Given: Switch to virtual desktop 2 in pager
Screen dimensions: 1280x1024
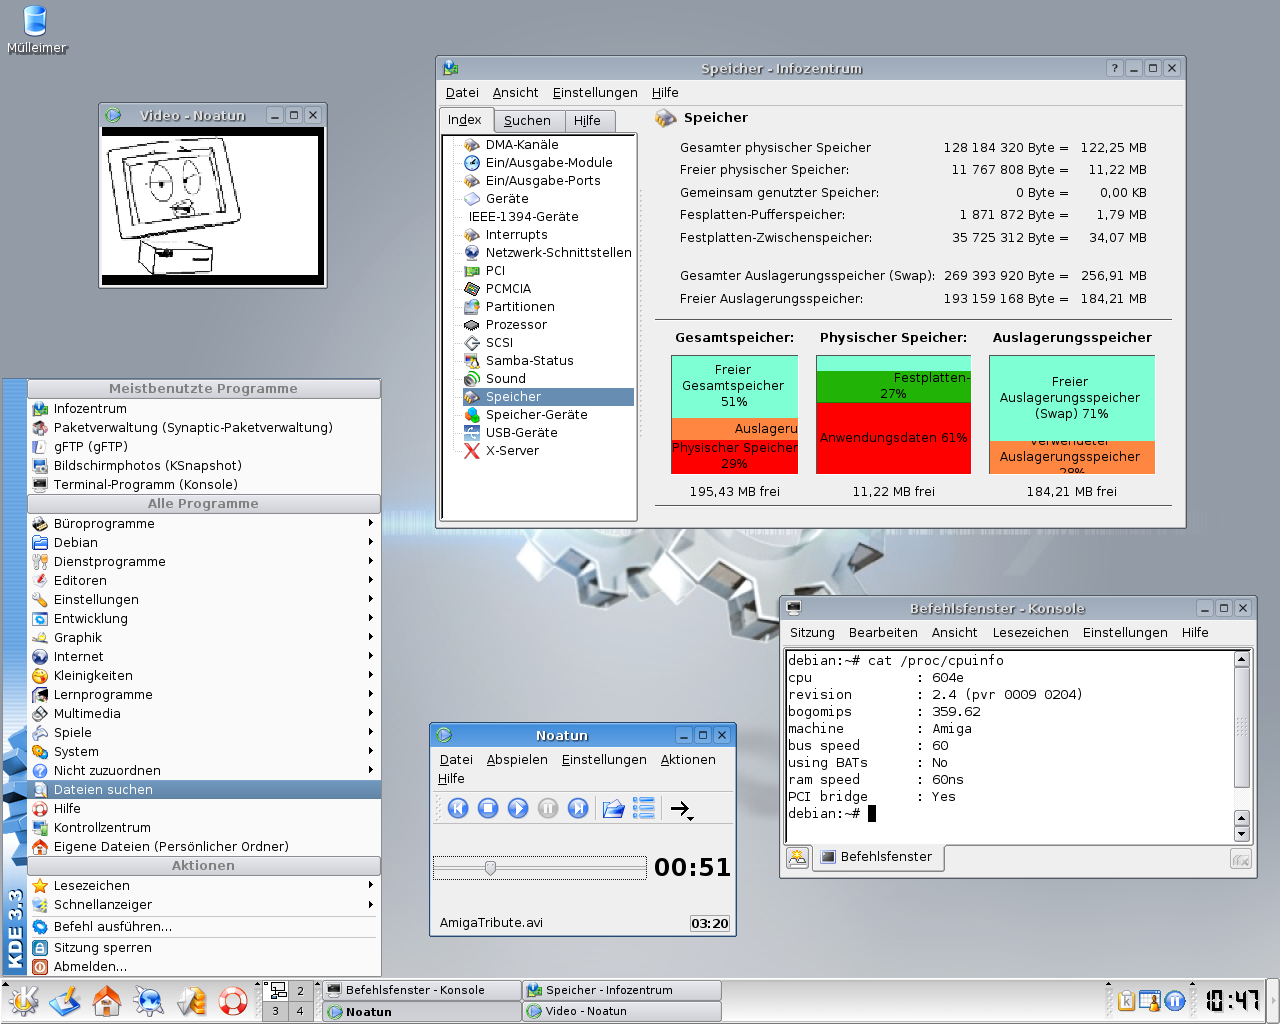Looking at the screenshot, I should 300,991.
